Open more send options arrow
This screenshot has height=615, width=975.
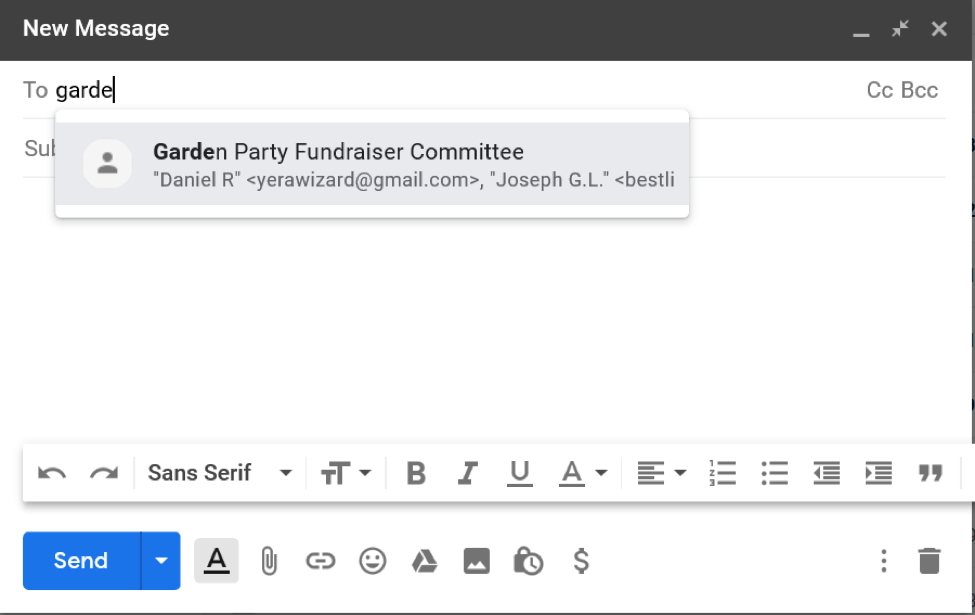coord(161,561)
